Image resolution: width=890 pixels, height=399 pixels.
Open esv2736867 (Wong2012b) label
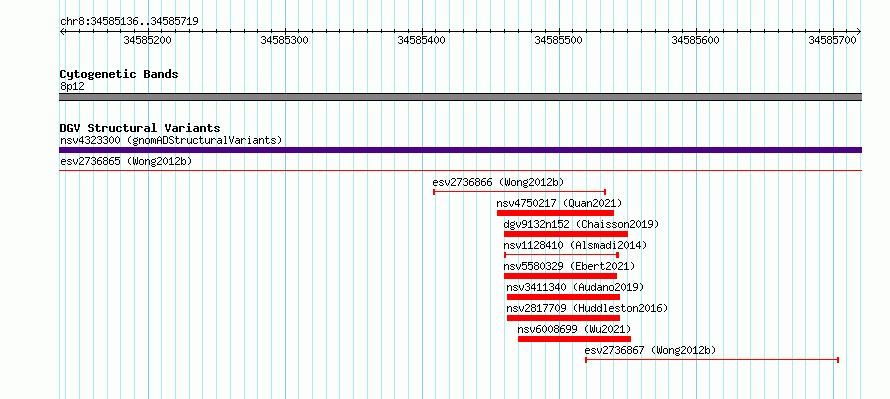click(650, 350)
